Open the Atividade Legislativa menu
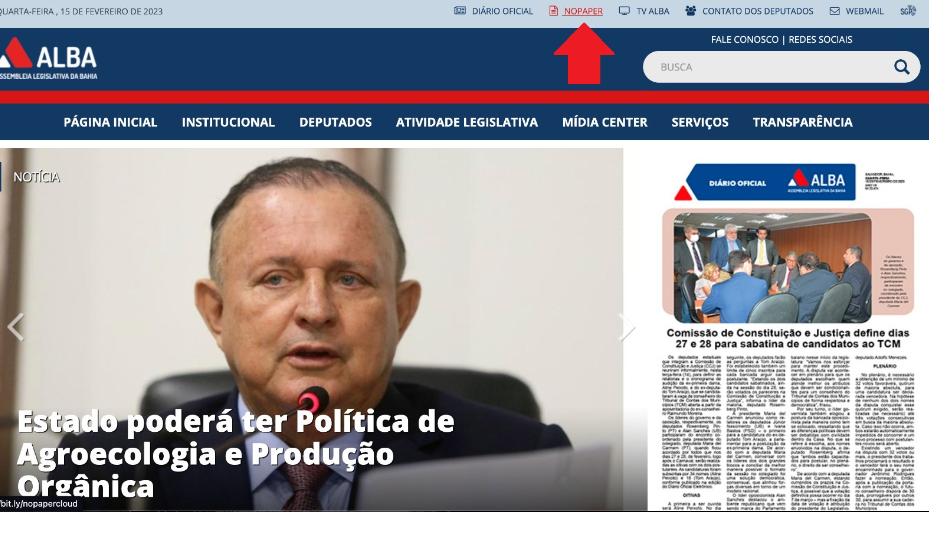Image resolution: width=951 pixels, height=535 pixels. point(467,122)
